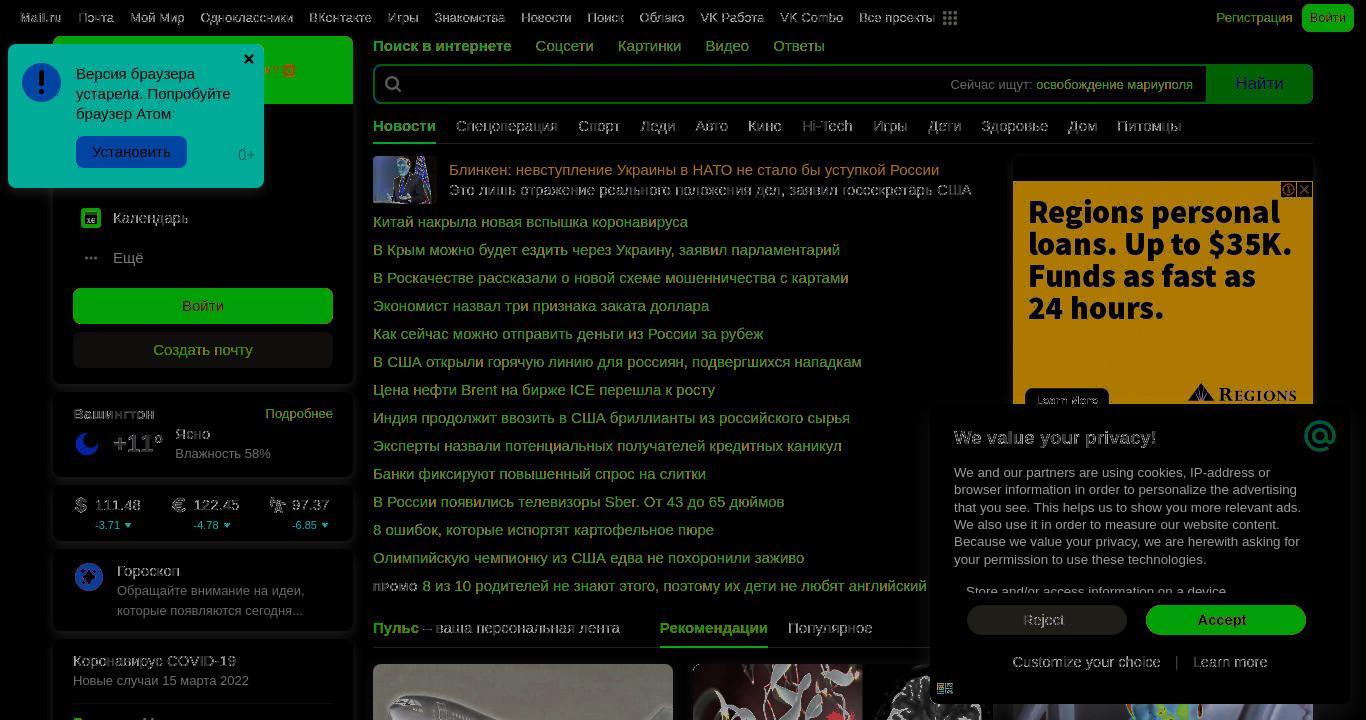Select the Авто news tab
The image size is (1366, 720).
(711, 126)
